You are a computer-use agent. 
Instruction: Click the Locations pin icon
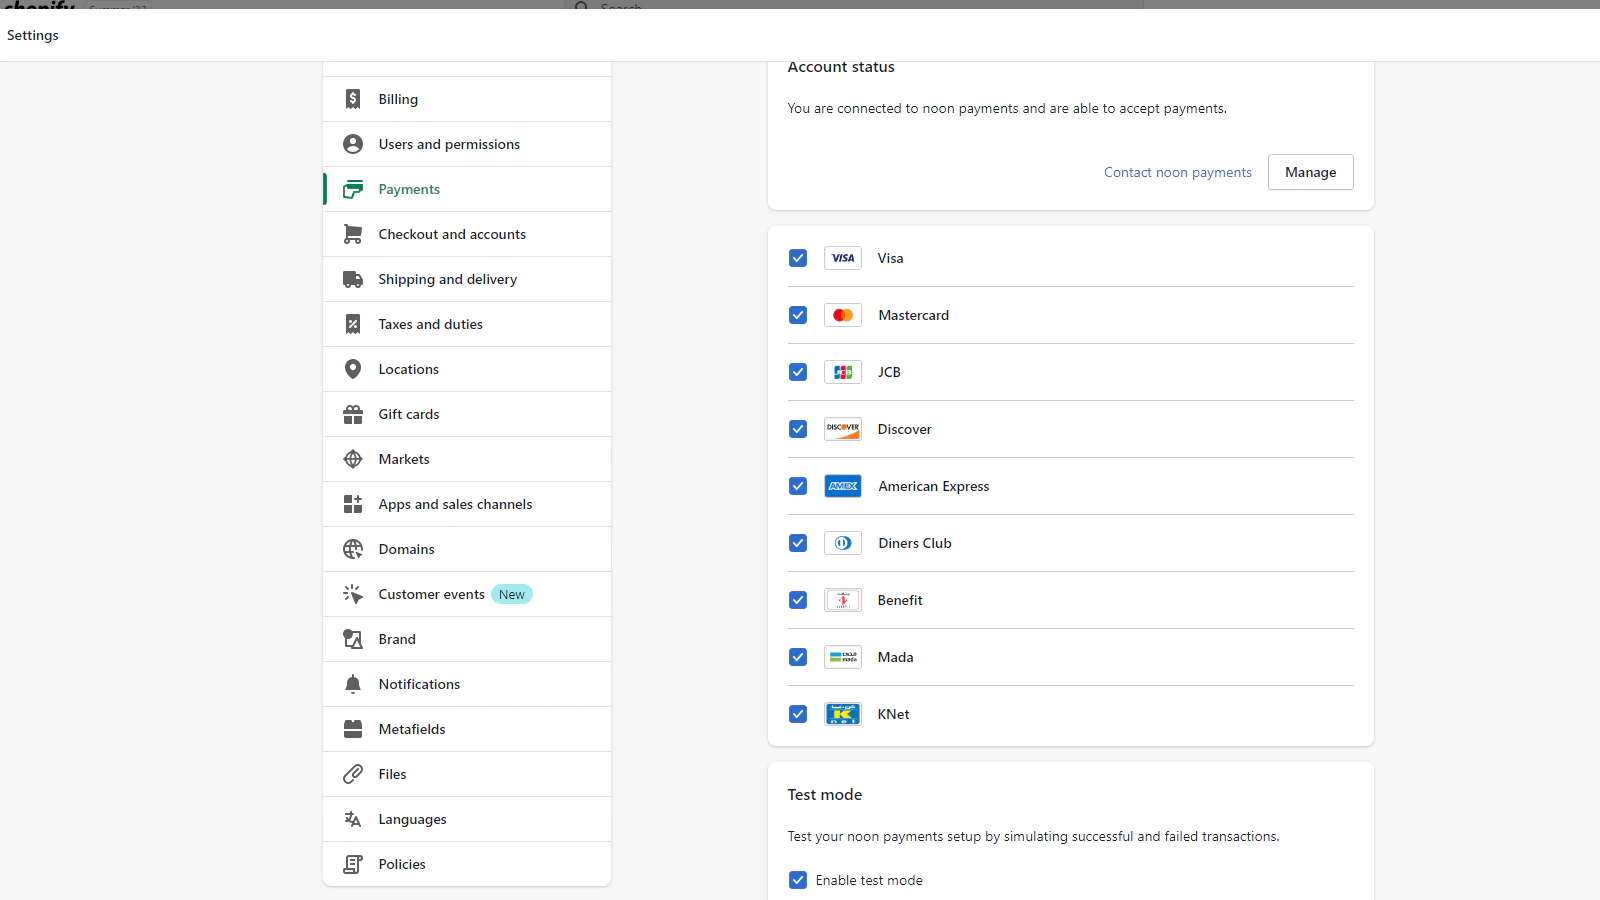click(353, 369)
